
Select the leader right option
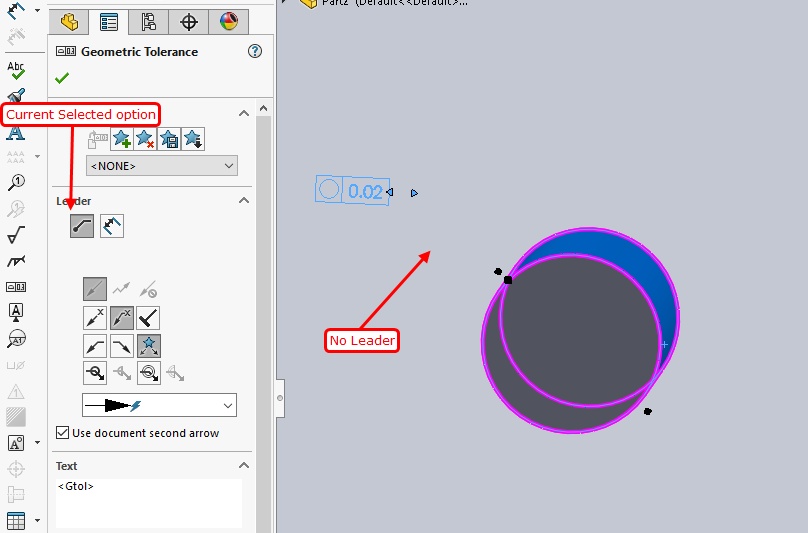122,346
